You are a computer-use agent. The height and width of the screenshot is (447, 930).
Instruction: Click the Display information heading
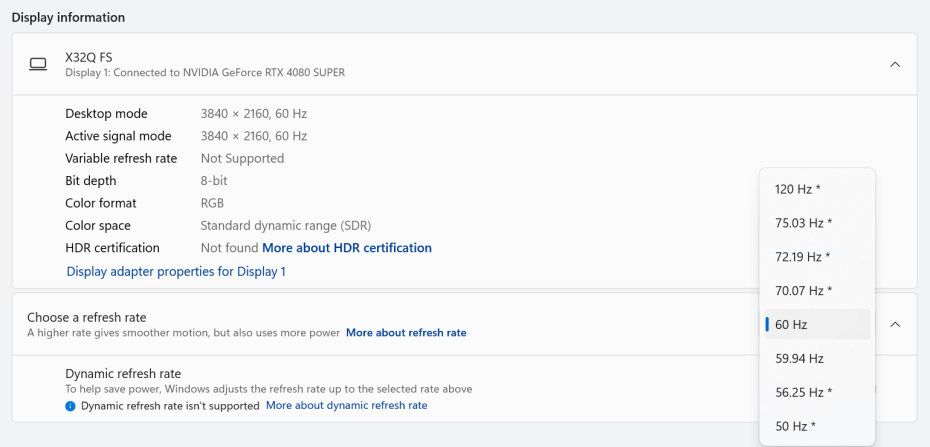pyautogui.click(x=68, y=17)
